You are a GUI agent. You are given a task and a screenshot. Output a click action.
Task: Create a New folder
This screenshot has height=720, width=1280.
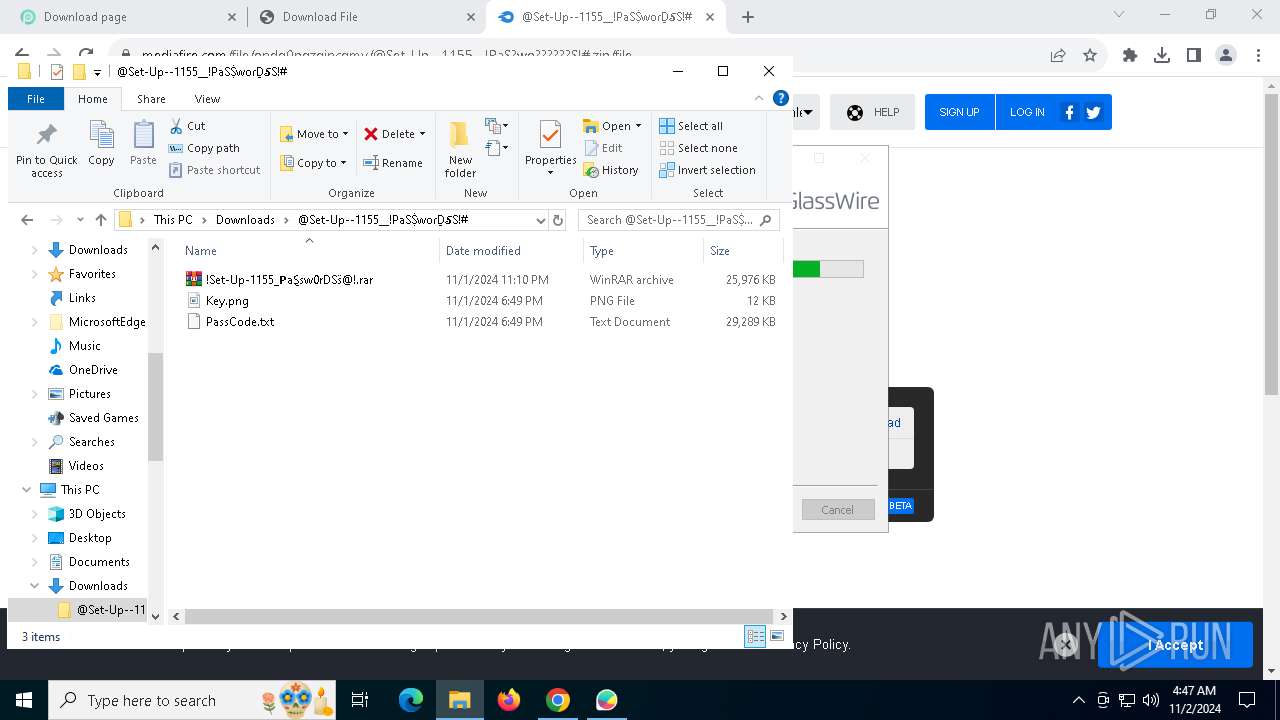[460, 150]
